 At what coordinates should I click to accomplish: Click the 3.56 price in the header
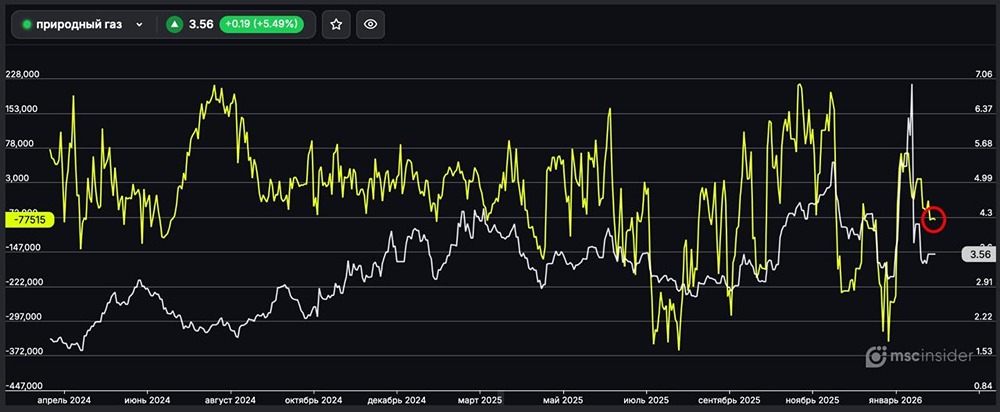click(x=203, y=25)
